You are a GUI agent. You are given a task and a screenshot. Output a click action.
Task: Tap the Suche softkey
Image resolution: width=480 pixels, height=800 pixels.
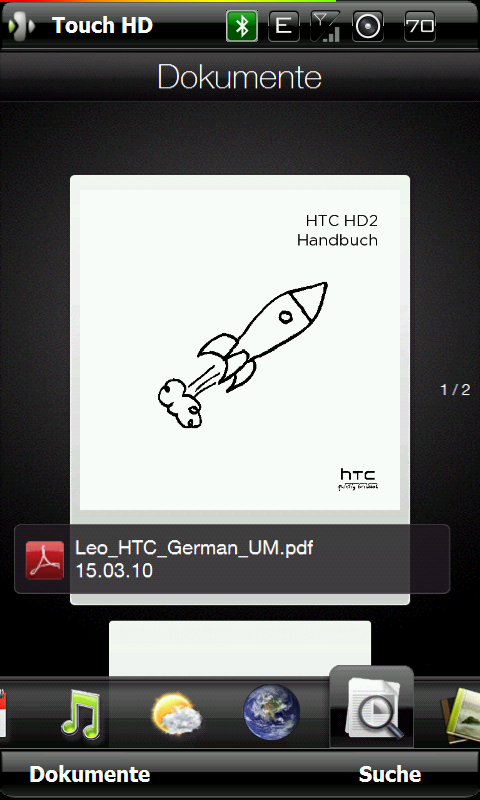[390, 774]
